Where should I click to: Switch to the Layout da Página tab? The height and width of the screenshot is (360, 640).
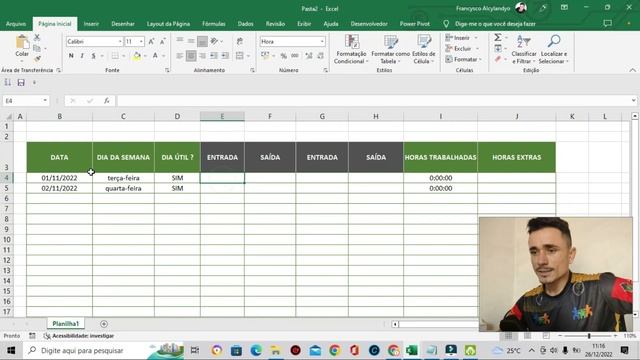pos(168,24)
